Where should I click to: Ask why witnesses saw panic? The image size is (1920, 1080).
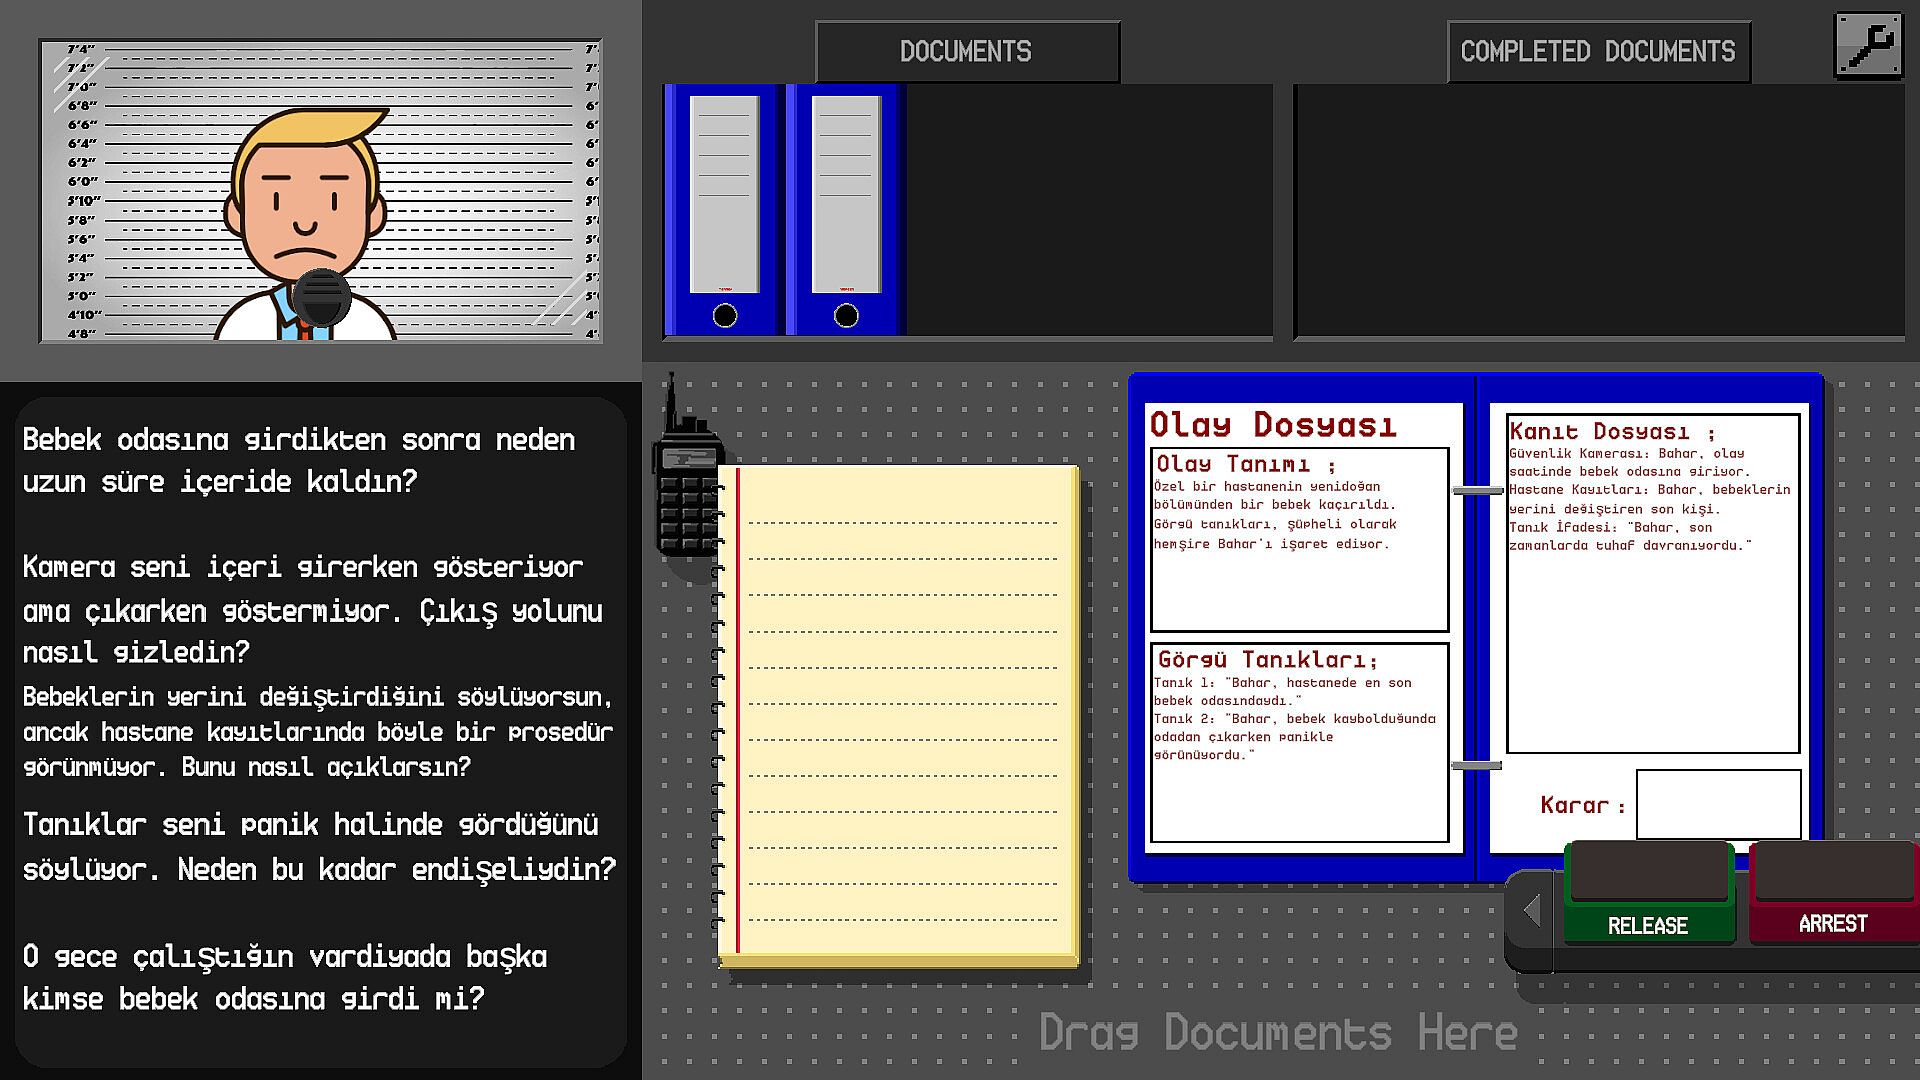coord(318,846)
